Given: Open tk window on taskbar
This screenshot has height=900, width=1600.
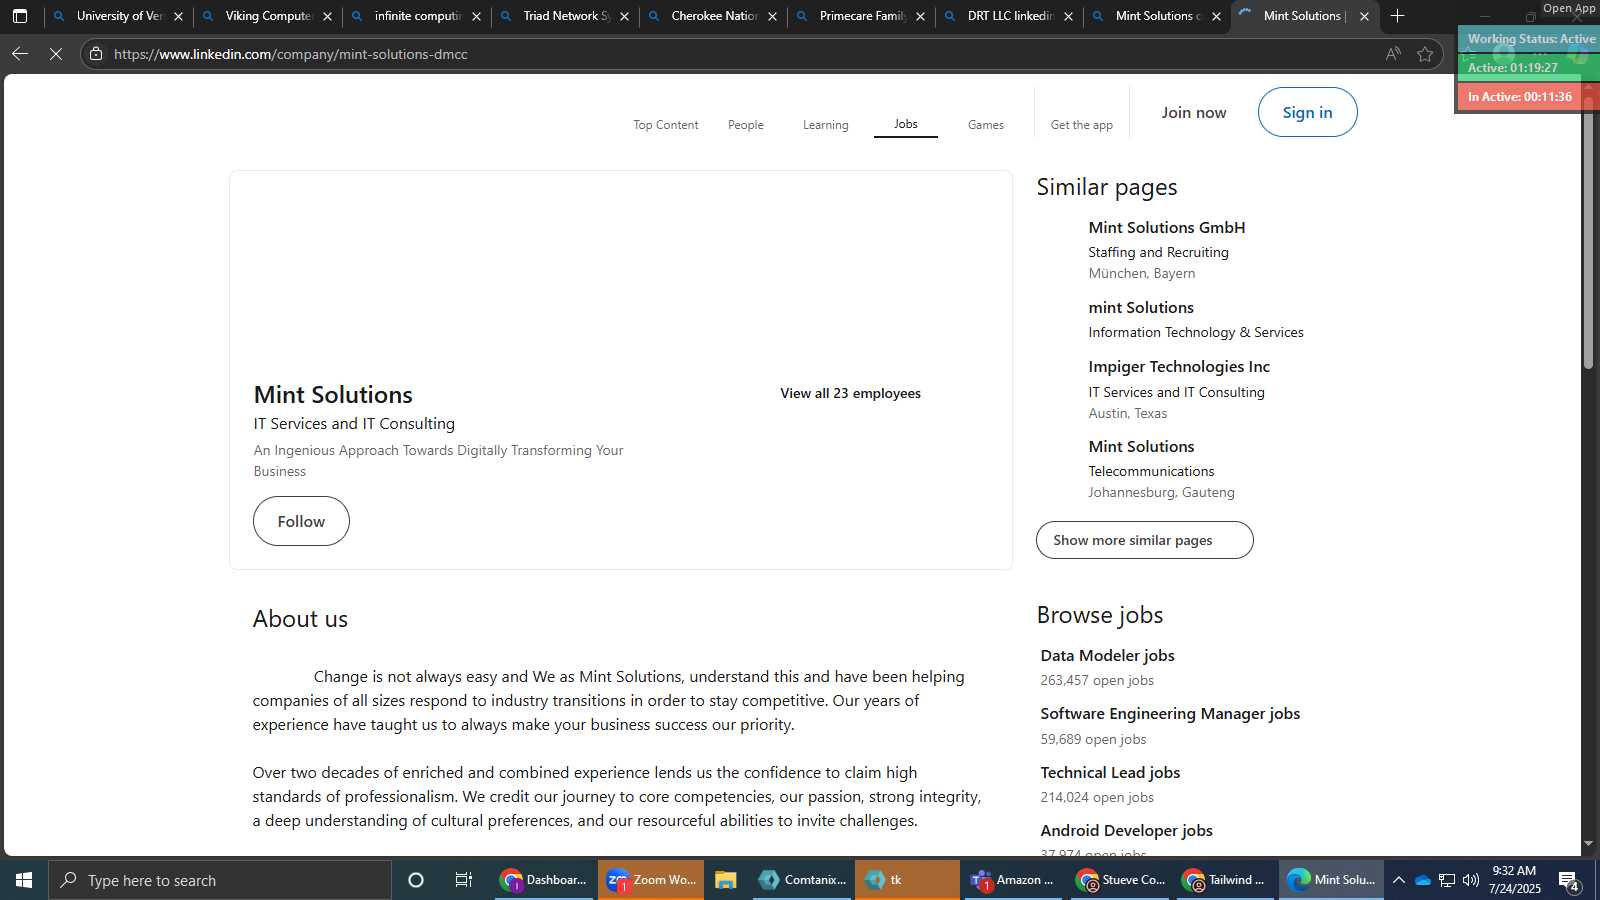Looking at the screenshot, I should click(907, 880).
